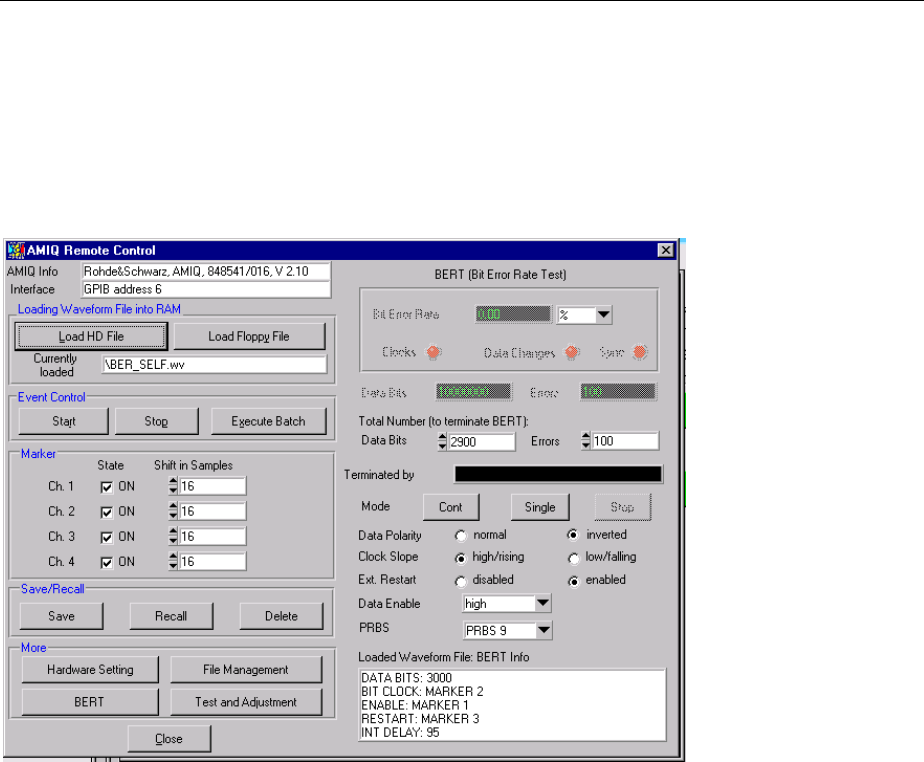Click the Currently loaded file field
The height and width of the screenshot is (762, 924).
214,365
